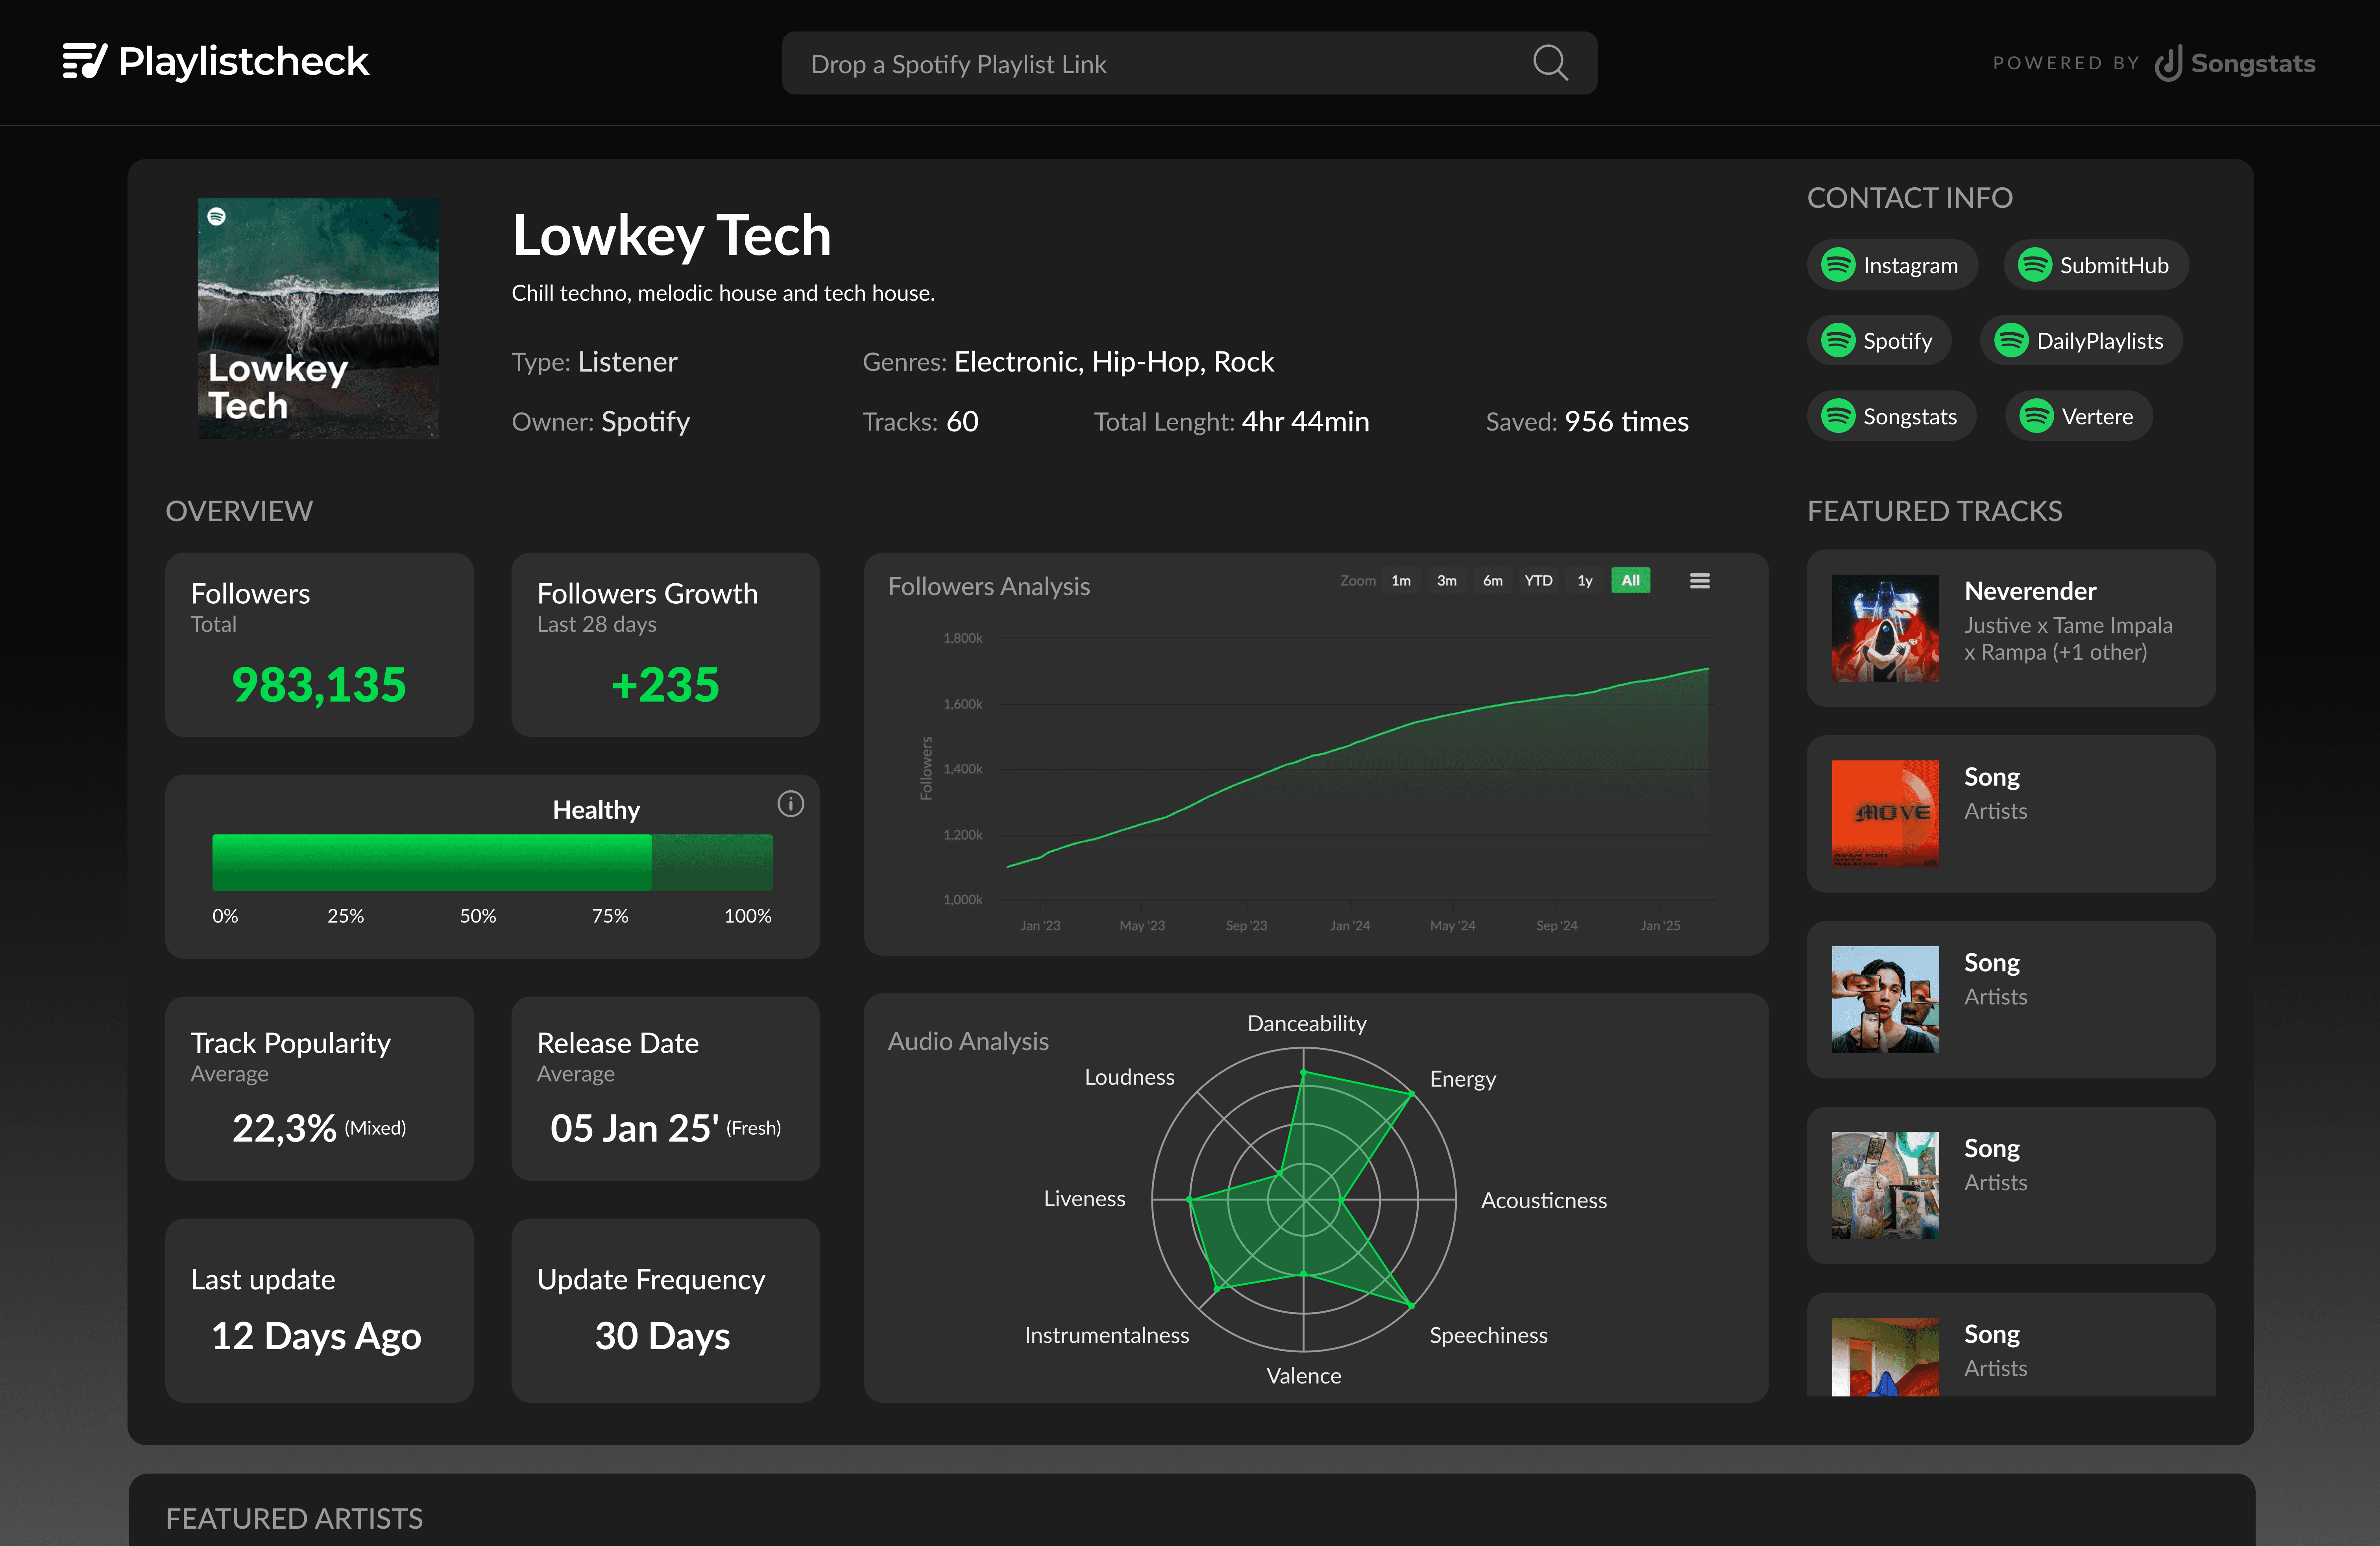Screen dimensions: 2380x1546
Task: Click the 983,135 followers total
Action: pos(319,685)
